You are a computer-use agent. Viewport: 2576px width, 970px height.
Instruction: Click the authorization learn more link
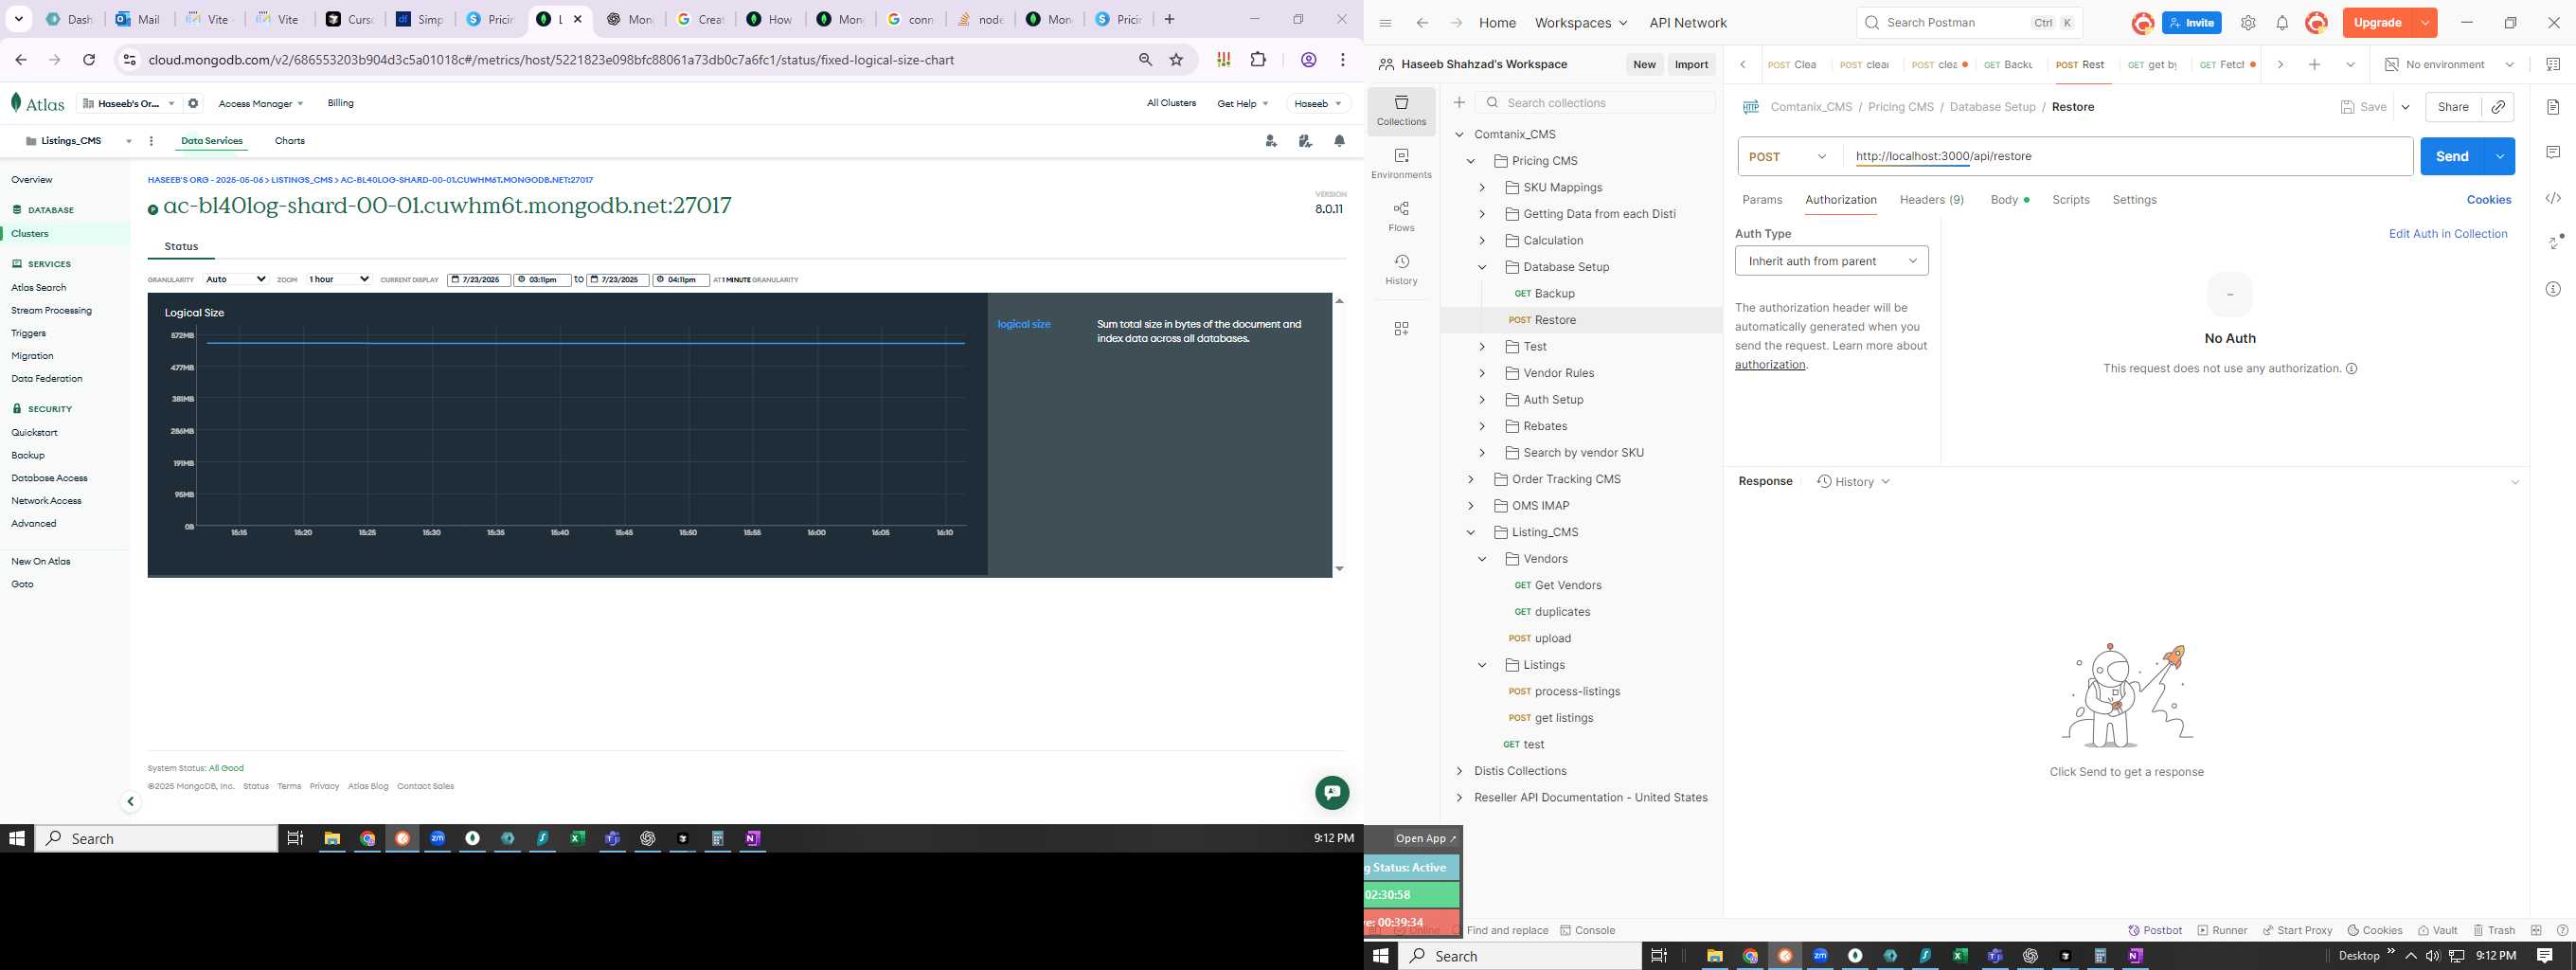click(x=1769, y=365)
